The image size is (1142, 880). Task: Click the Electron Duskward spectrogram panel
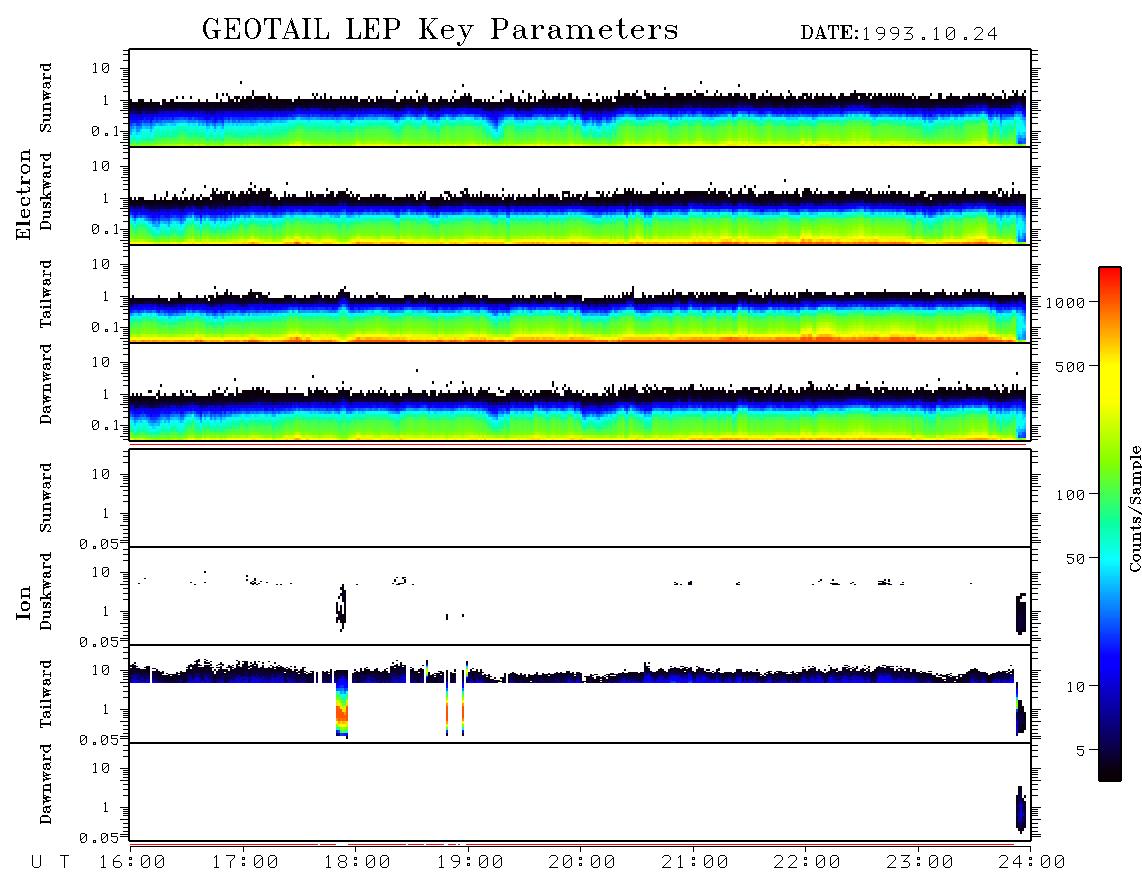click(580, 196)
